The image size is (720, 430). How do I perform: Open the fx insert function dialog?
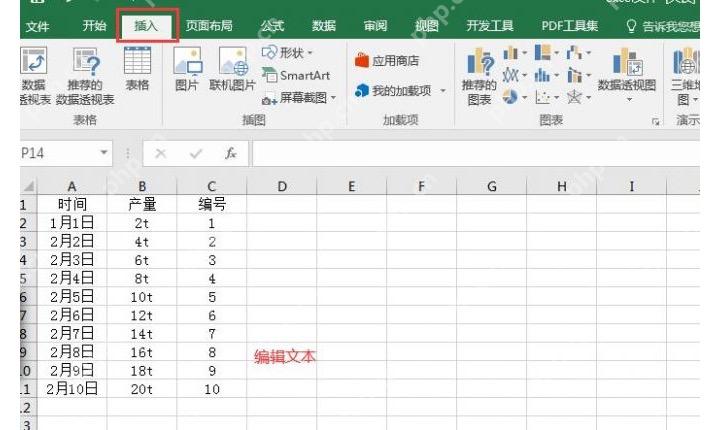coord(231,153)
